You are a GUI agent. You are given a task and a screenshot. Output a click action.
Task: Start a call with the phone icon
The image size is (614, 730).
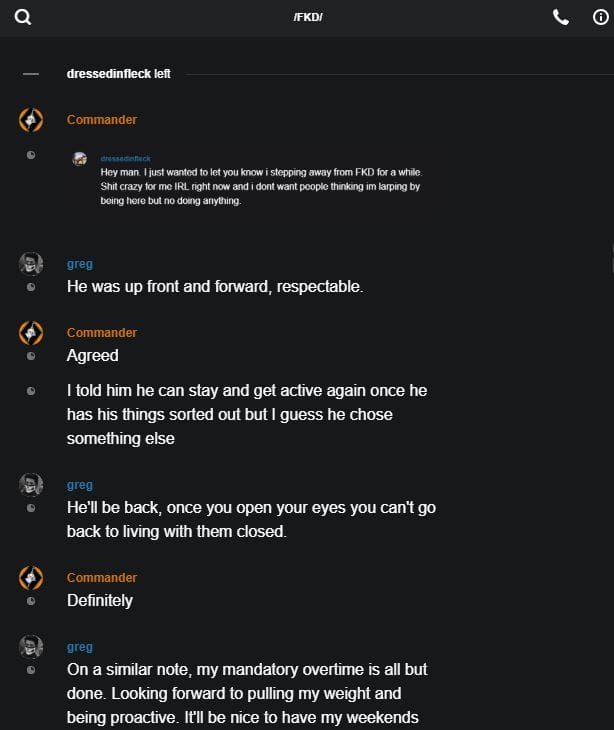click(561, 17)
